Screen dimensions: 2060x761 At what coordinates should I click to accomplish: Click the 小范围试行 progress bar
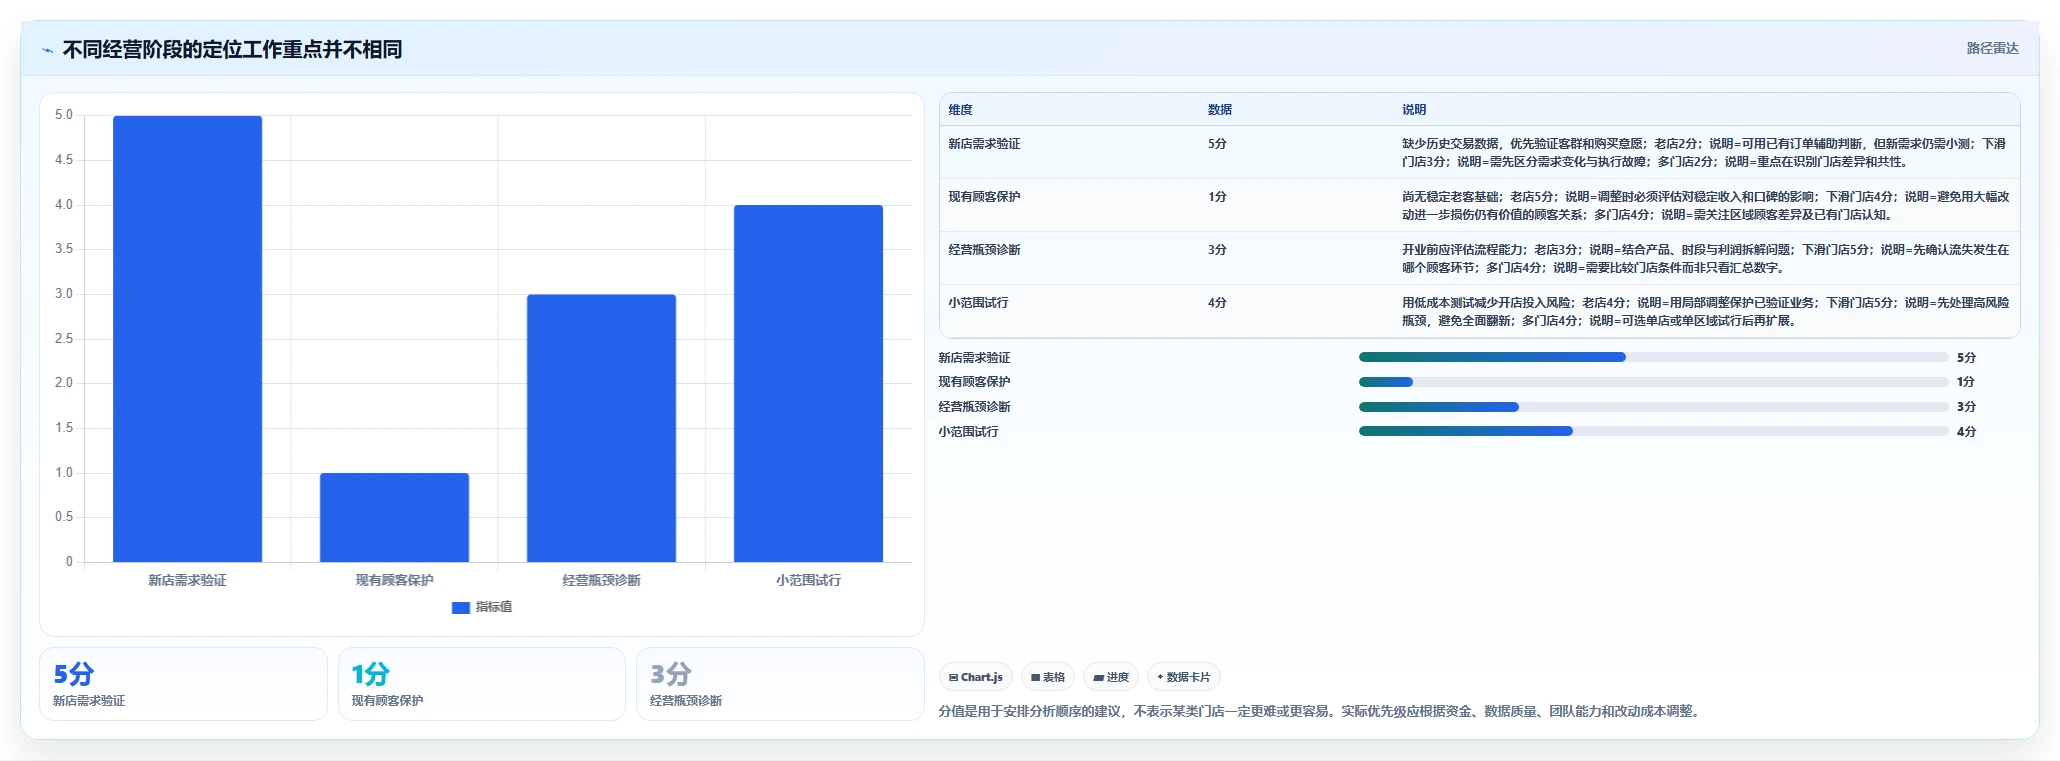click(1653, 431)
